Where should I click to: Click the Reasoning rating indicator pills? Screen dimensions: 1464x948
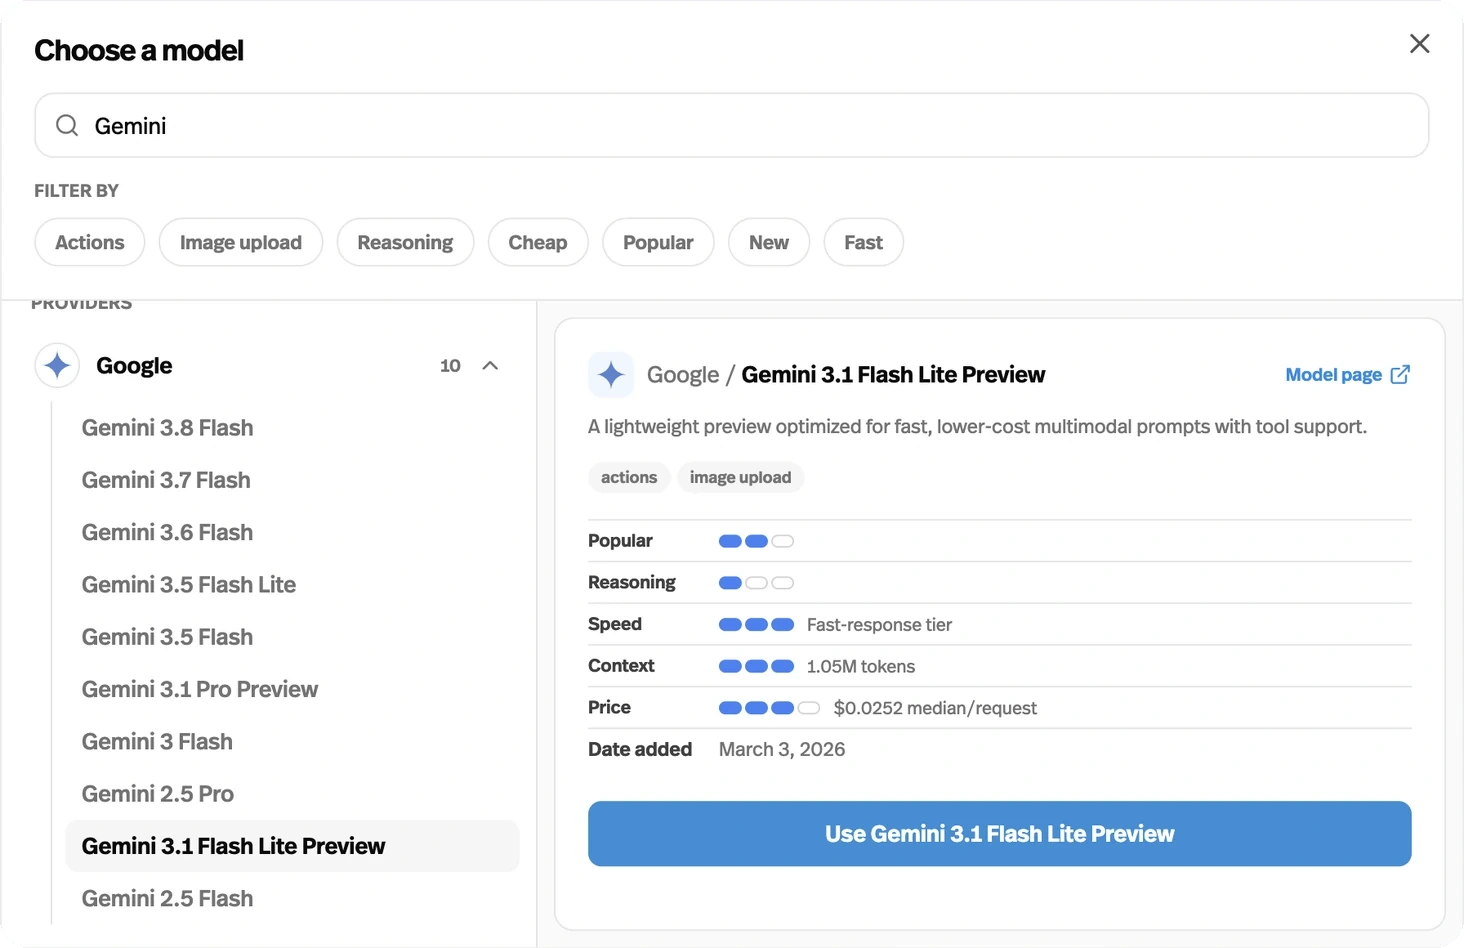tap(756, 583)
